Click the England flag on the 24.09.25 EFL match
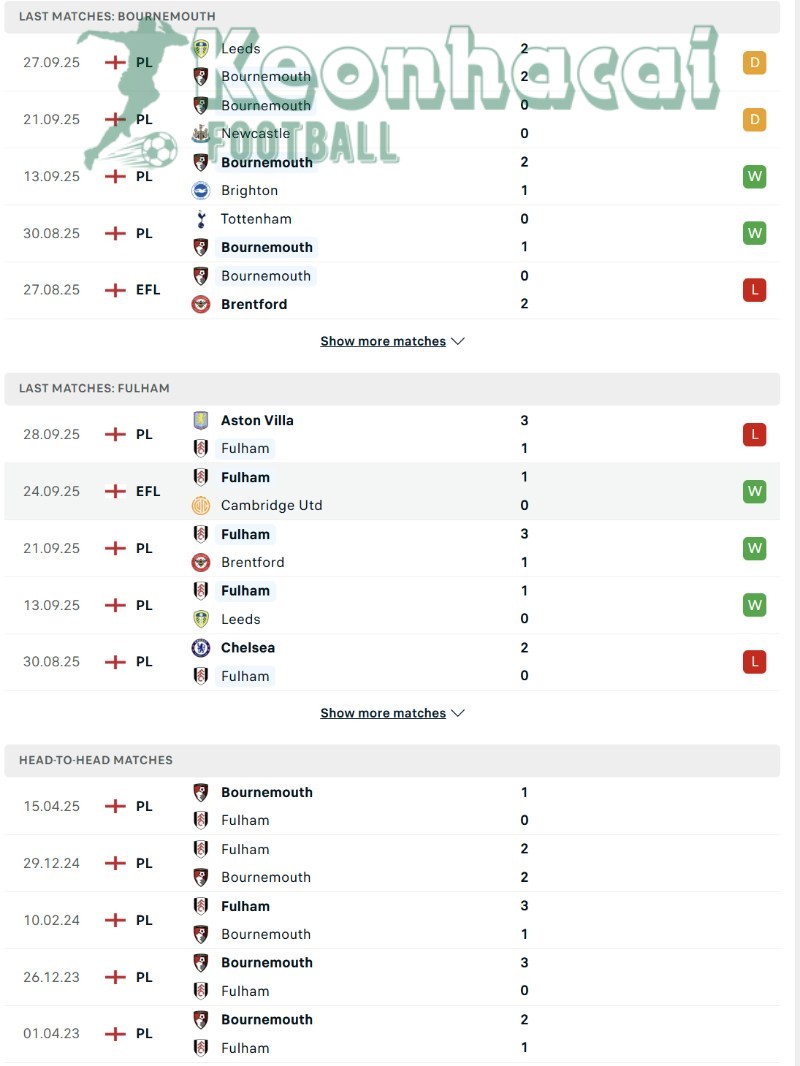 (x=116, y=491)
